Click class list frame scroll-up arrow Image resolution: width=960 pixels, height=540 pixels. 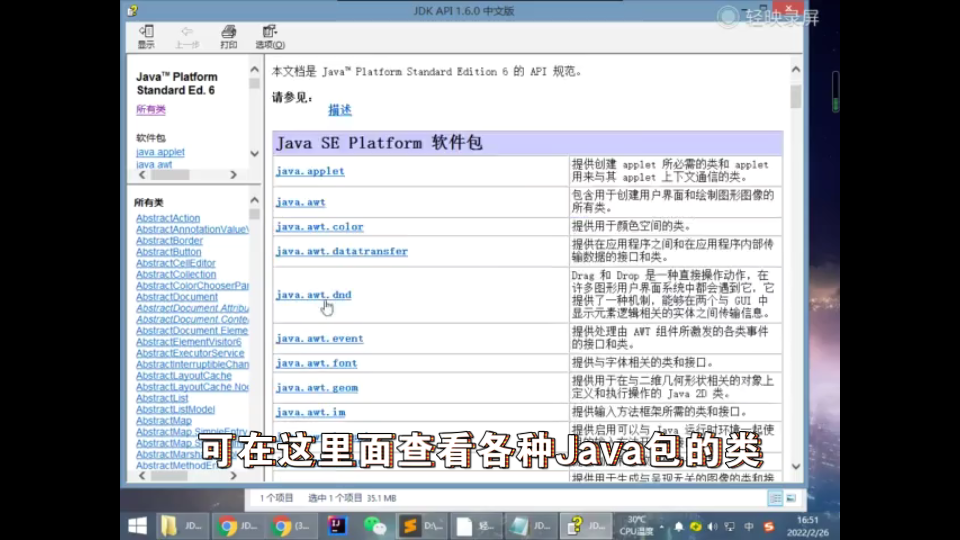(x=255, y=200)
